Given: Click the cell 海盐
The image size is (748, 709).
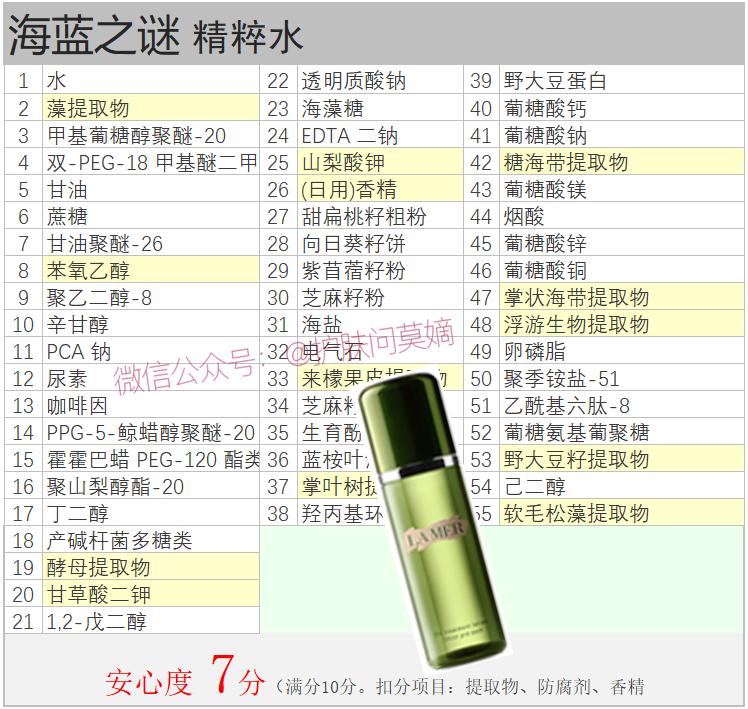Looking at the screenshot, I should 380,324.
